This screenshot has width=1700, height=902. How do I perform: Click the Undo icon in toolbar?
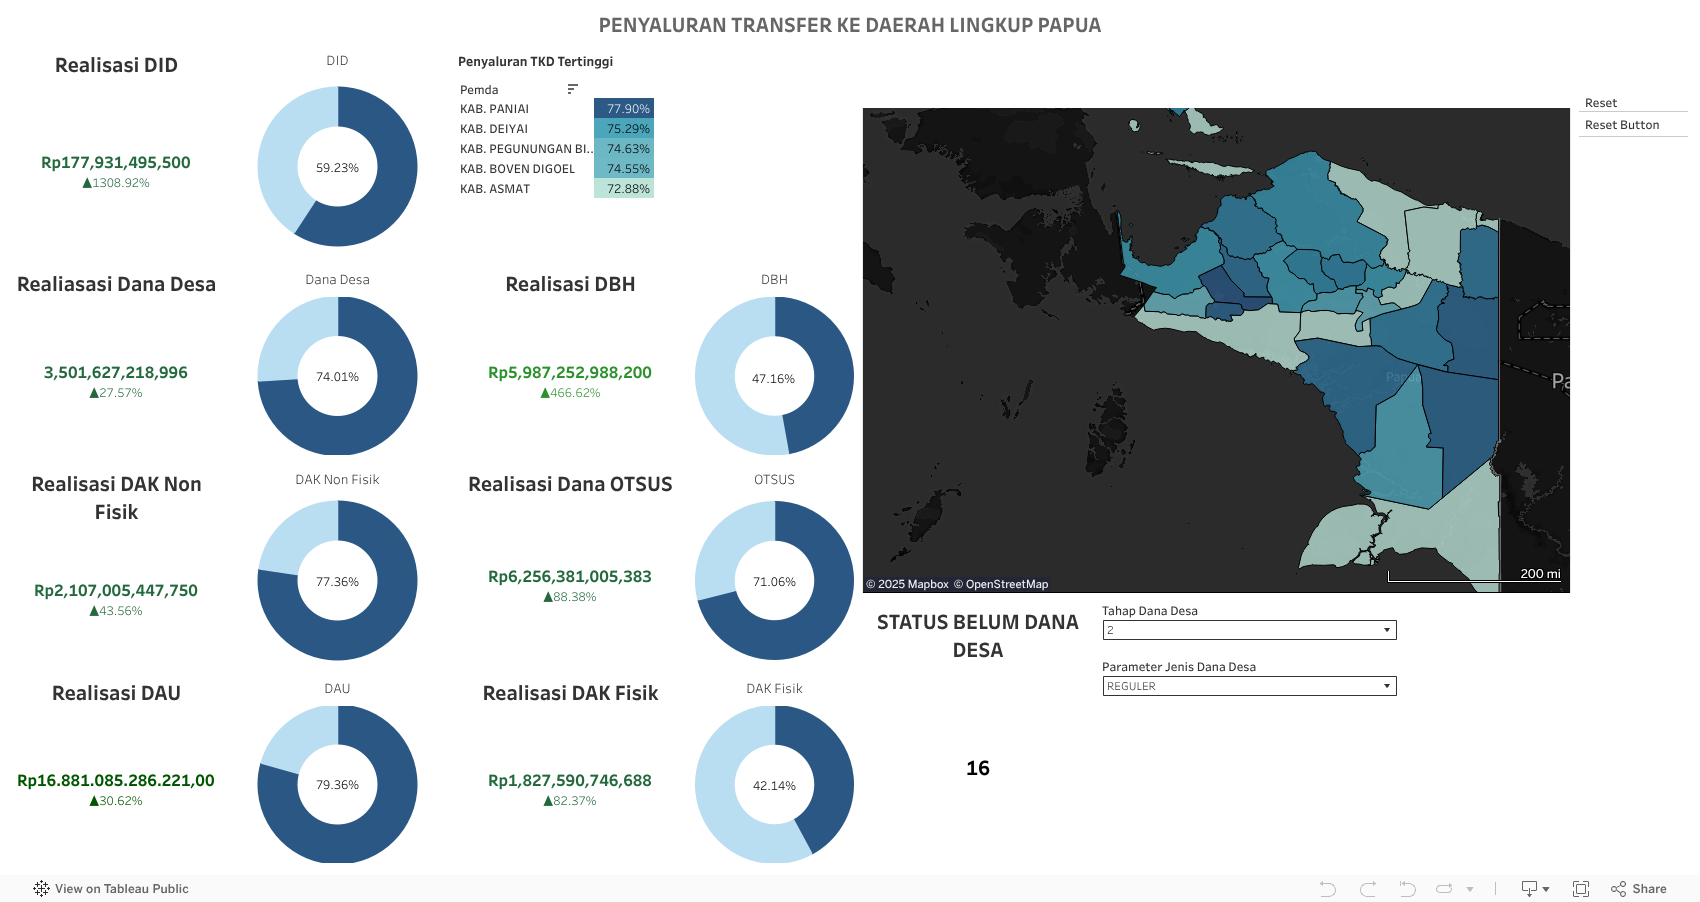1327,889
